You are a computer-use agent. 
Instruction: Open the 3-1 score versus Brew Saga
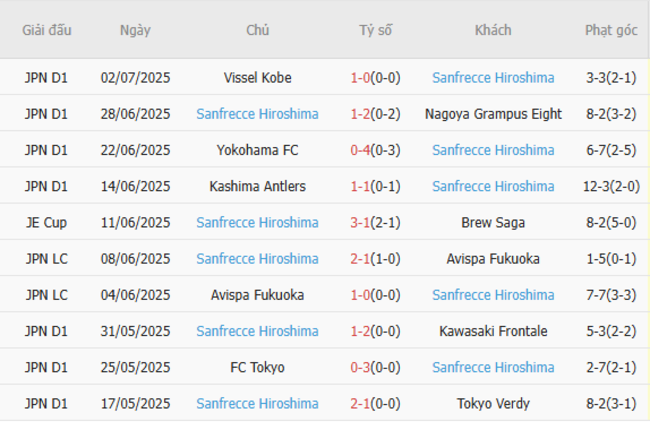(361, 222)
